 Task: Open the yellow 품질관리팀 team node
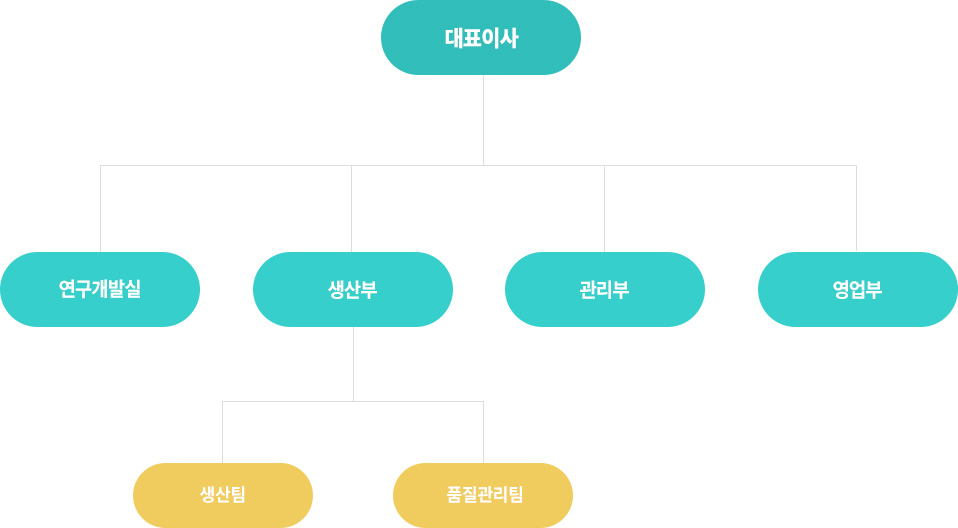click(x=483, y=494)
